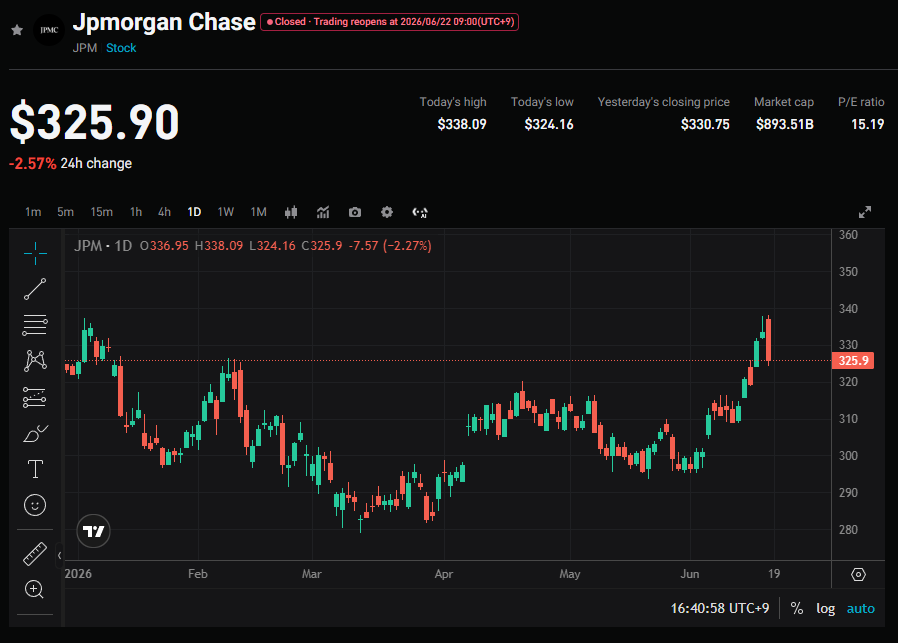The width and height of the screenshot is (898, 643).
Task: Click the Stock category link
Action: tap(121, 48)
